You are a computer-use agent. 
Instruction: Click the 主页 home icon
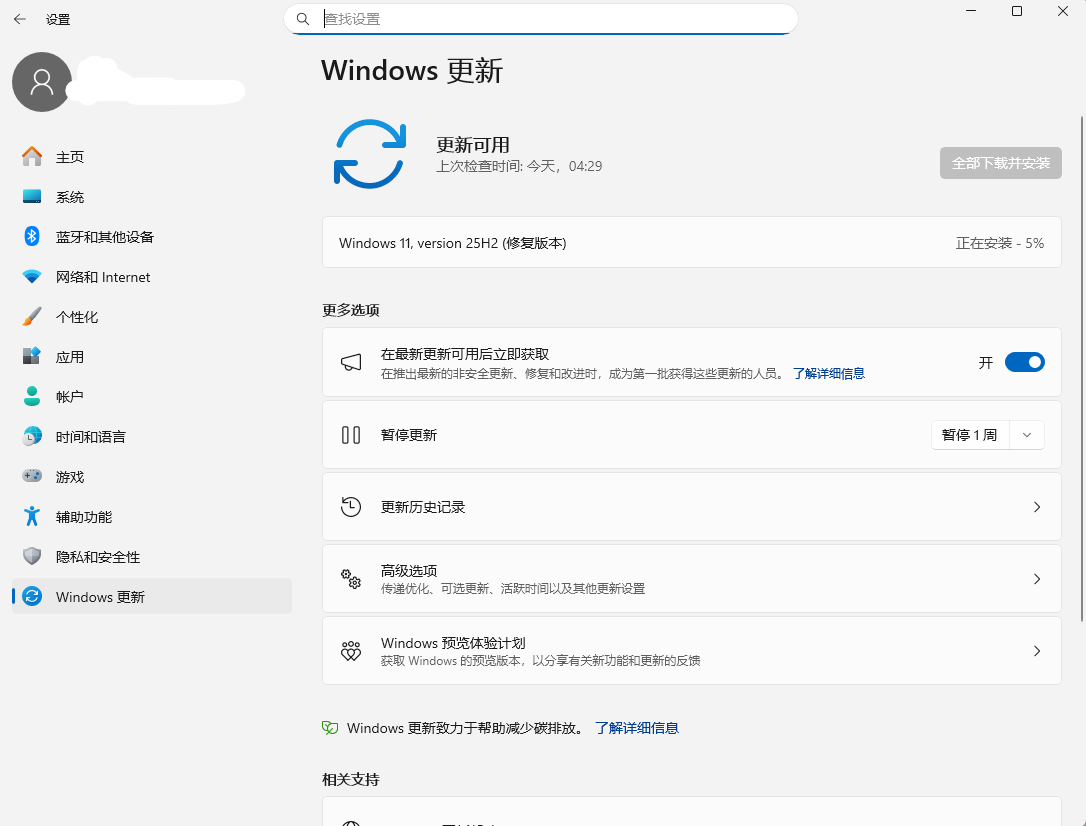click(x=32, y=156)
